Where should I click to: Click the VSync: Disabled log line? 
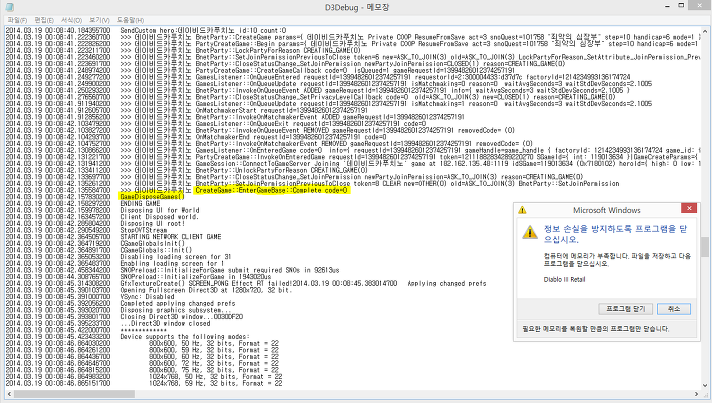click(x=147, y=297)
